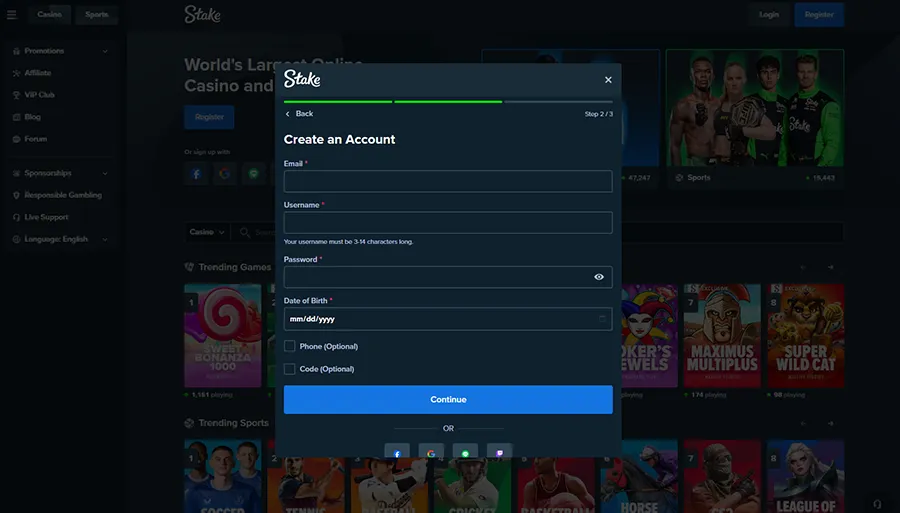Screen dimensions: 900x513
Task: Click the search magnifier icon
Action: [245, 232]
